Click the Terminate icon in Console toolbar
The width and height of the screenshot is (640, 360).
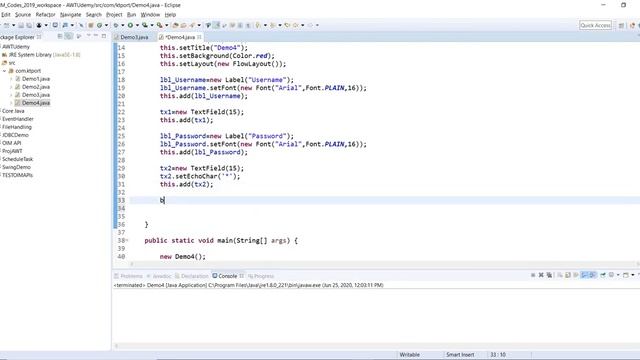point(533,275)
